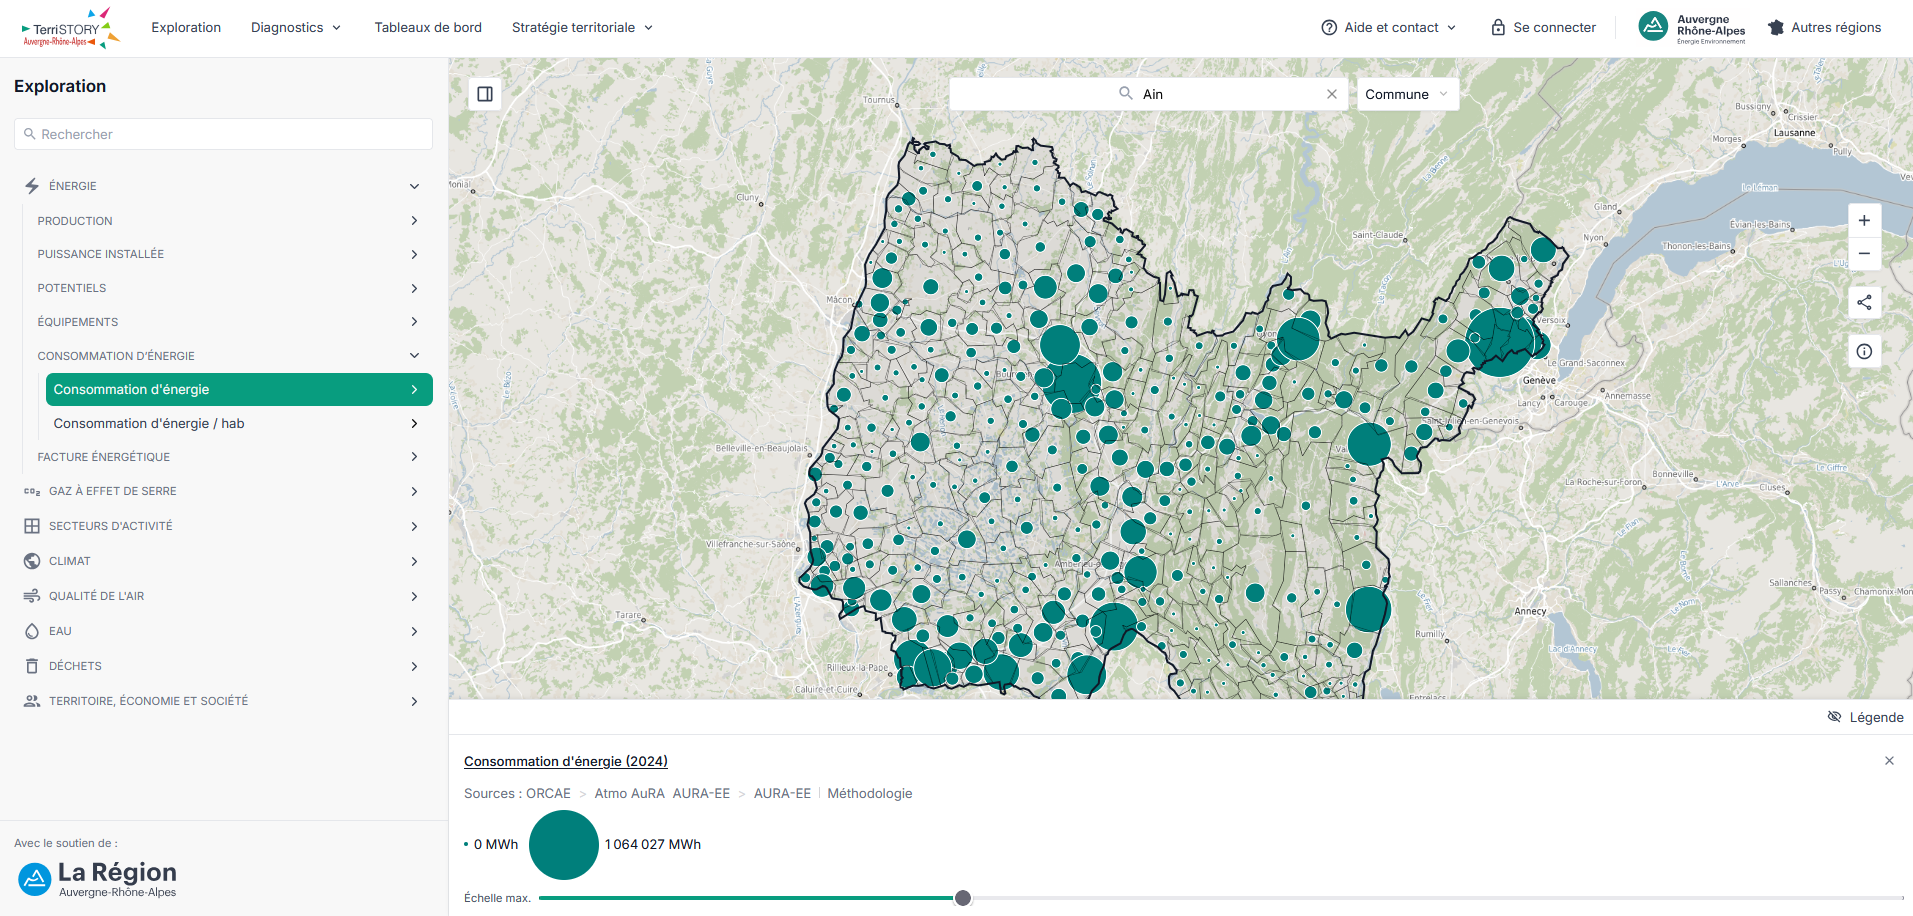Viewport: 1913px width, 916px height.
Task: Close the Consommation d'énergie legend panel
Action: pyautogui.click(x=1889, y=761)
